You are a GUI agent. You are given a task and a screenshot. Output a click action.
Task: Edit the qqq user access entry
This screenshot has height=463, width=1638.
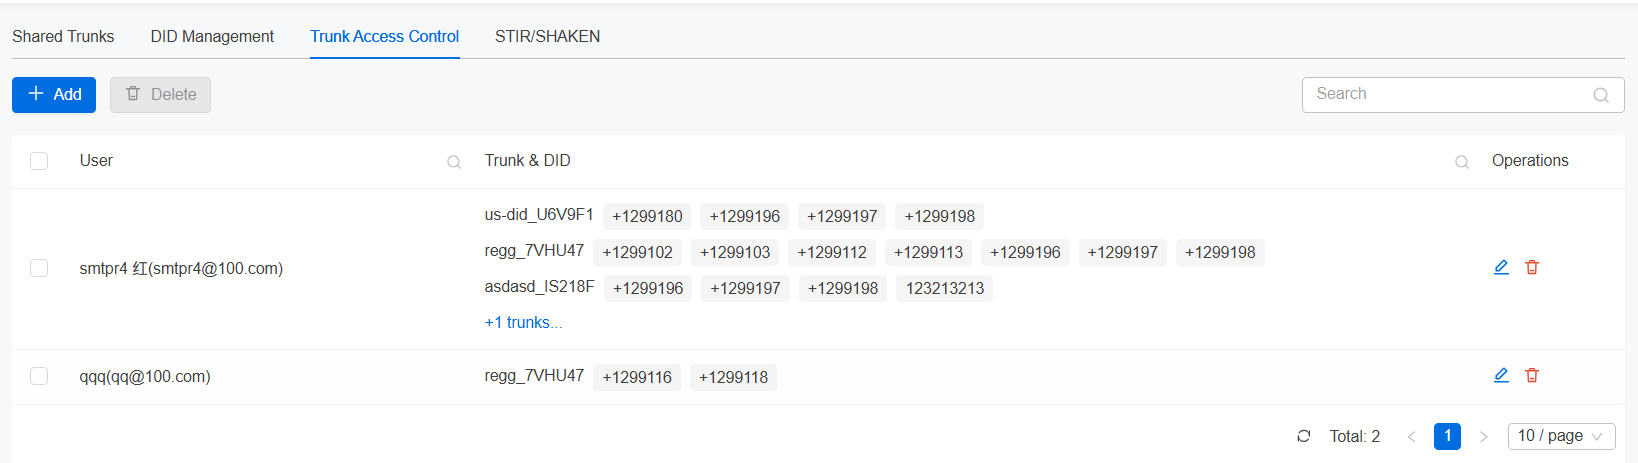click(x=1501, y=375)
